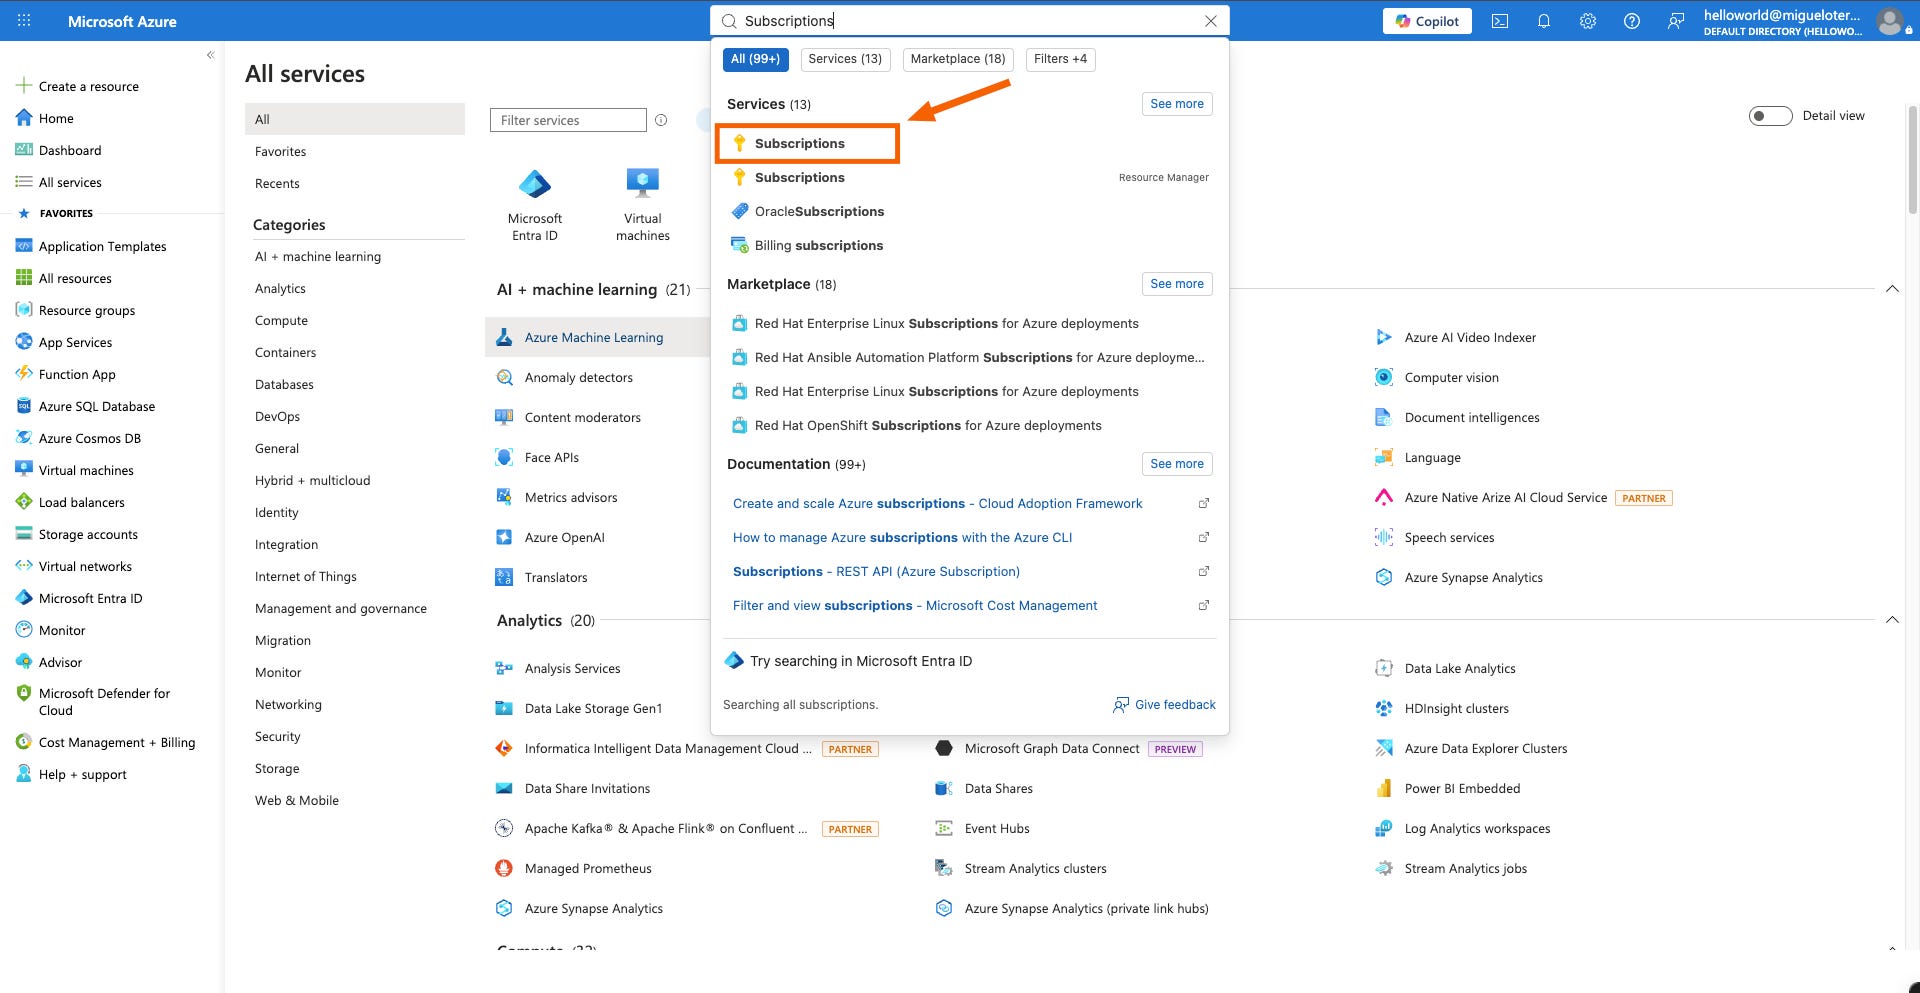
Task: Select the All (99+) search filter tab
Action: click(755, 59)
